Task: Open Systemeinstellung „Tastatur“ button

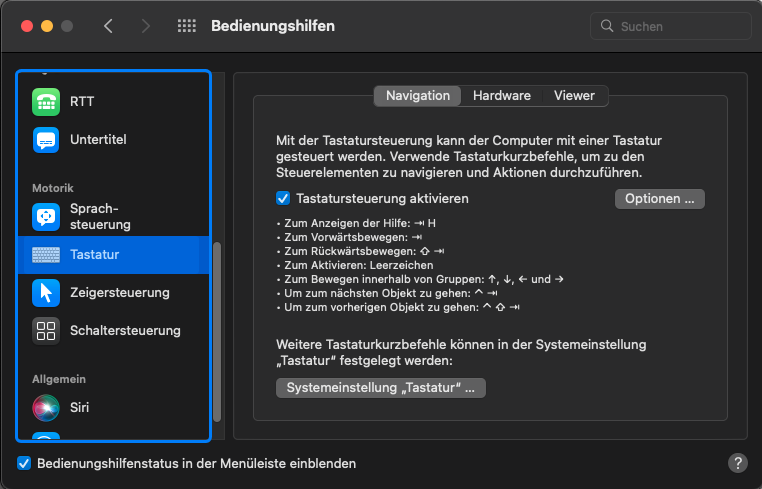Action: (380, 387)
